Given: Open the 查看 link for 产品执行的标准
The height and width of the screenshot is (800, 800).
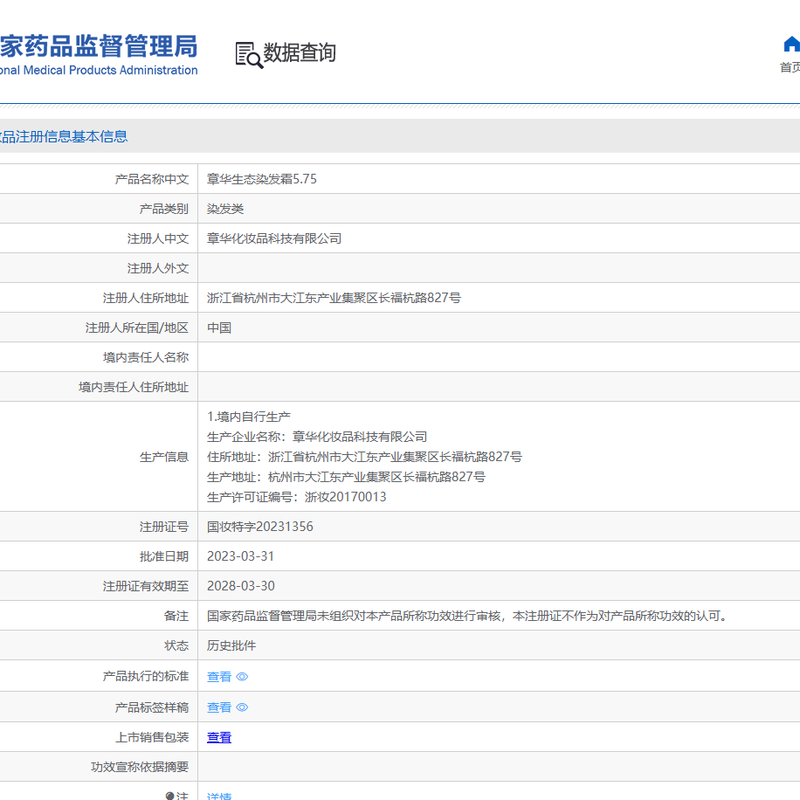Looking at the screenshot, I should coord(219,677).
